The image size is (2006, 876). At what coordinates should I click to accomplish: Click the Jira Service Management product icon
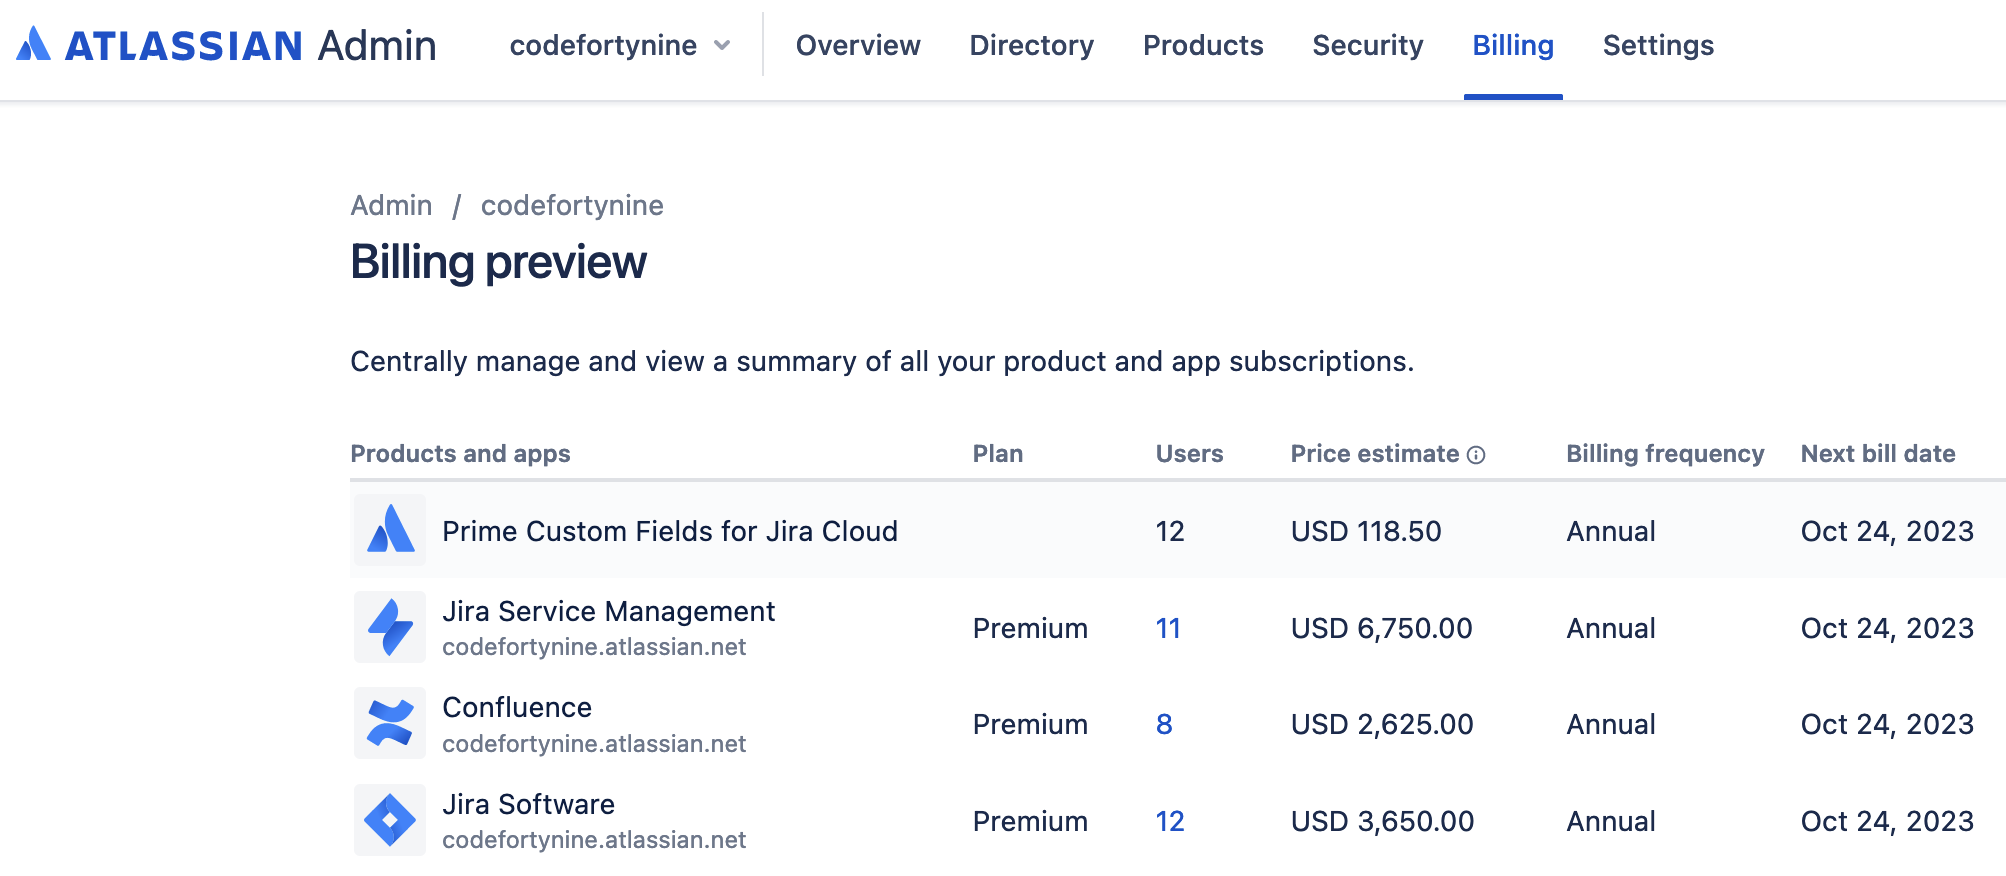[x=390, y=627]
